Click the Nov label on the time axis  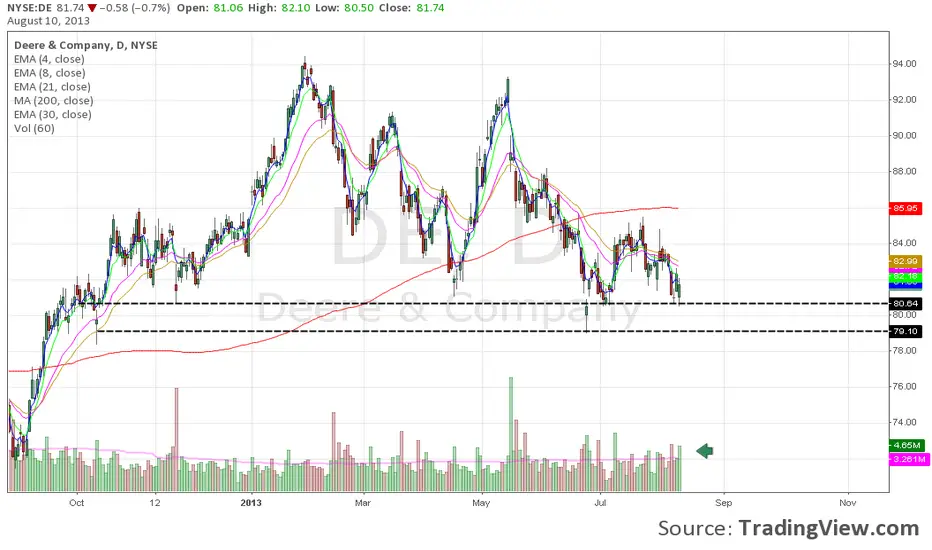point(848,502)
